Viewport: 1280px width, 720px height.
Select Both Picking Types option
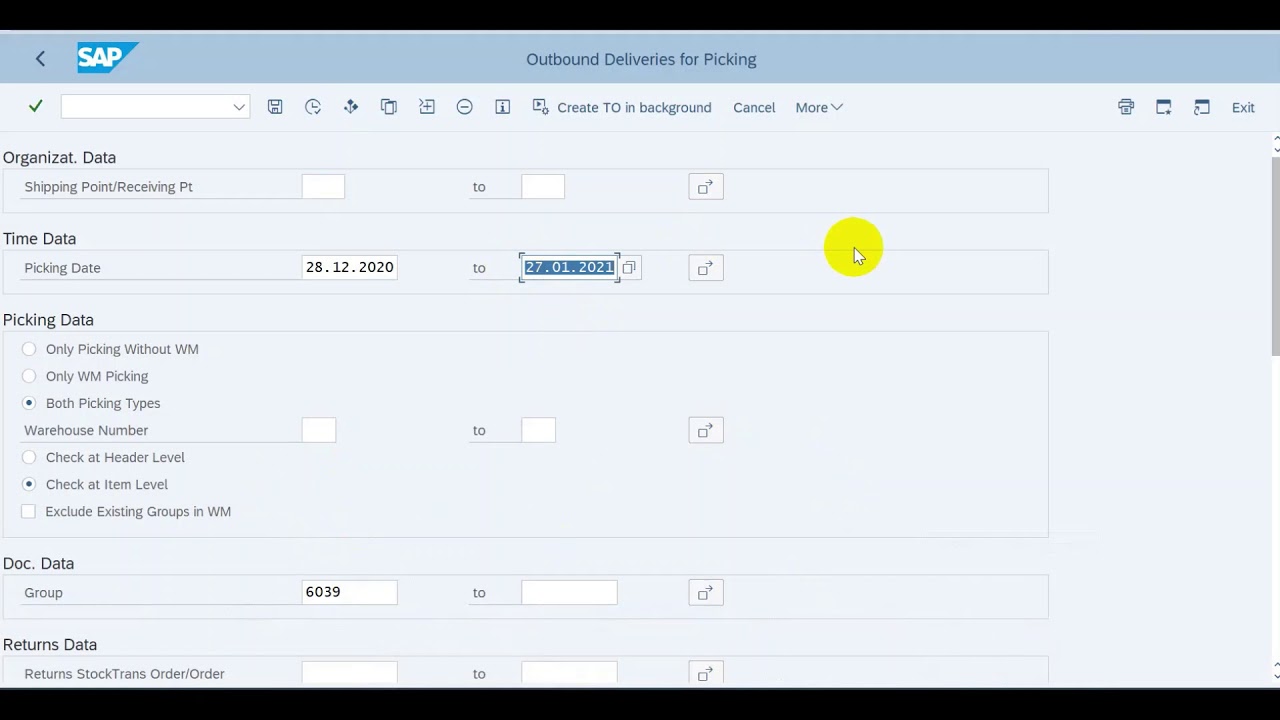pyautogui.click(x=29, y=403)
